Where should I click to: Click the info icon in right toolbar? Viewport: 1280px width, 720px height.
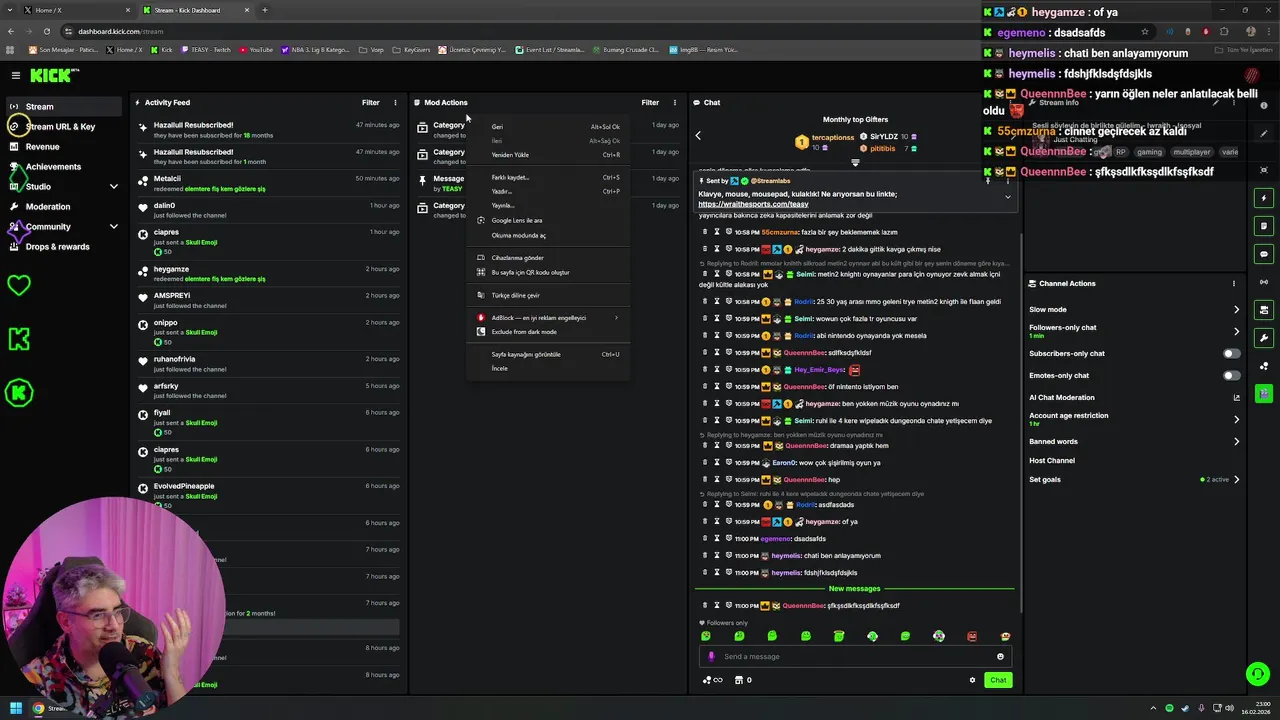coord(1264,106)
